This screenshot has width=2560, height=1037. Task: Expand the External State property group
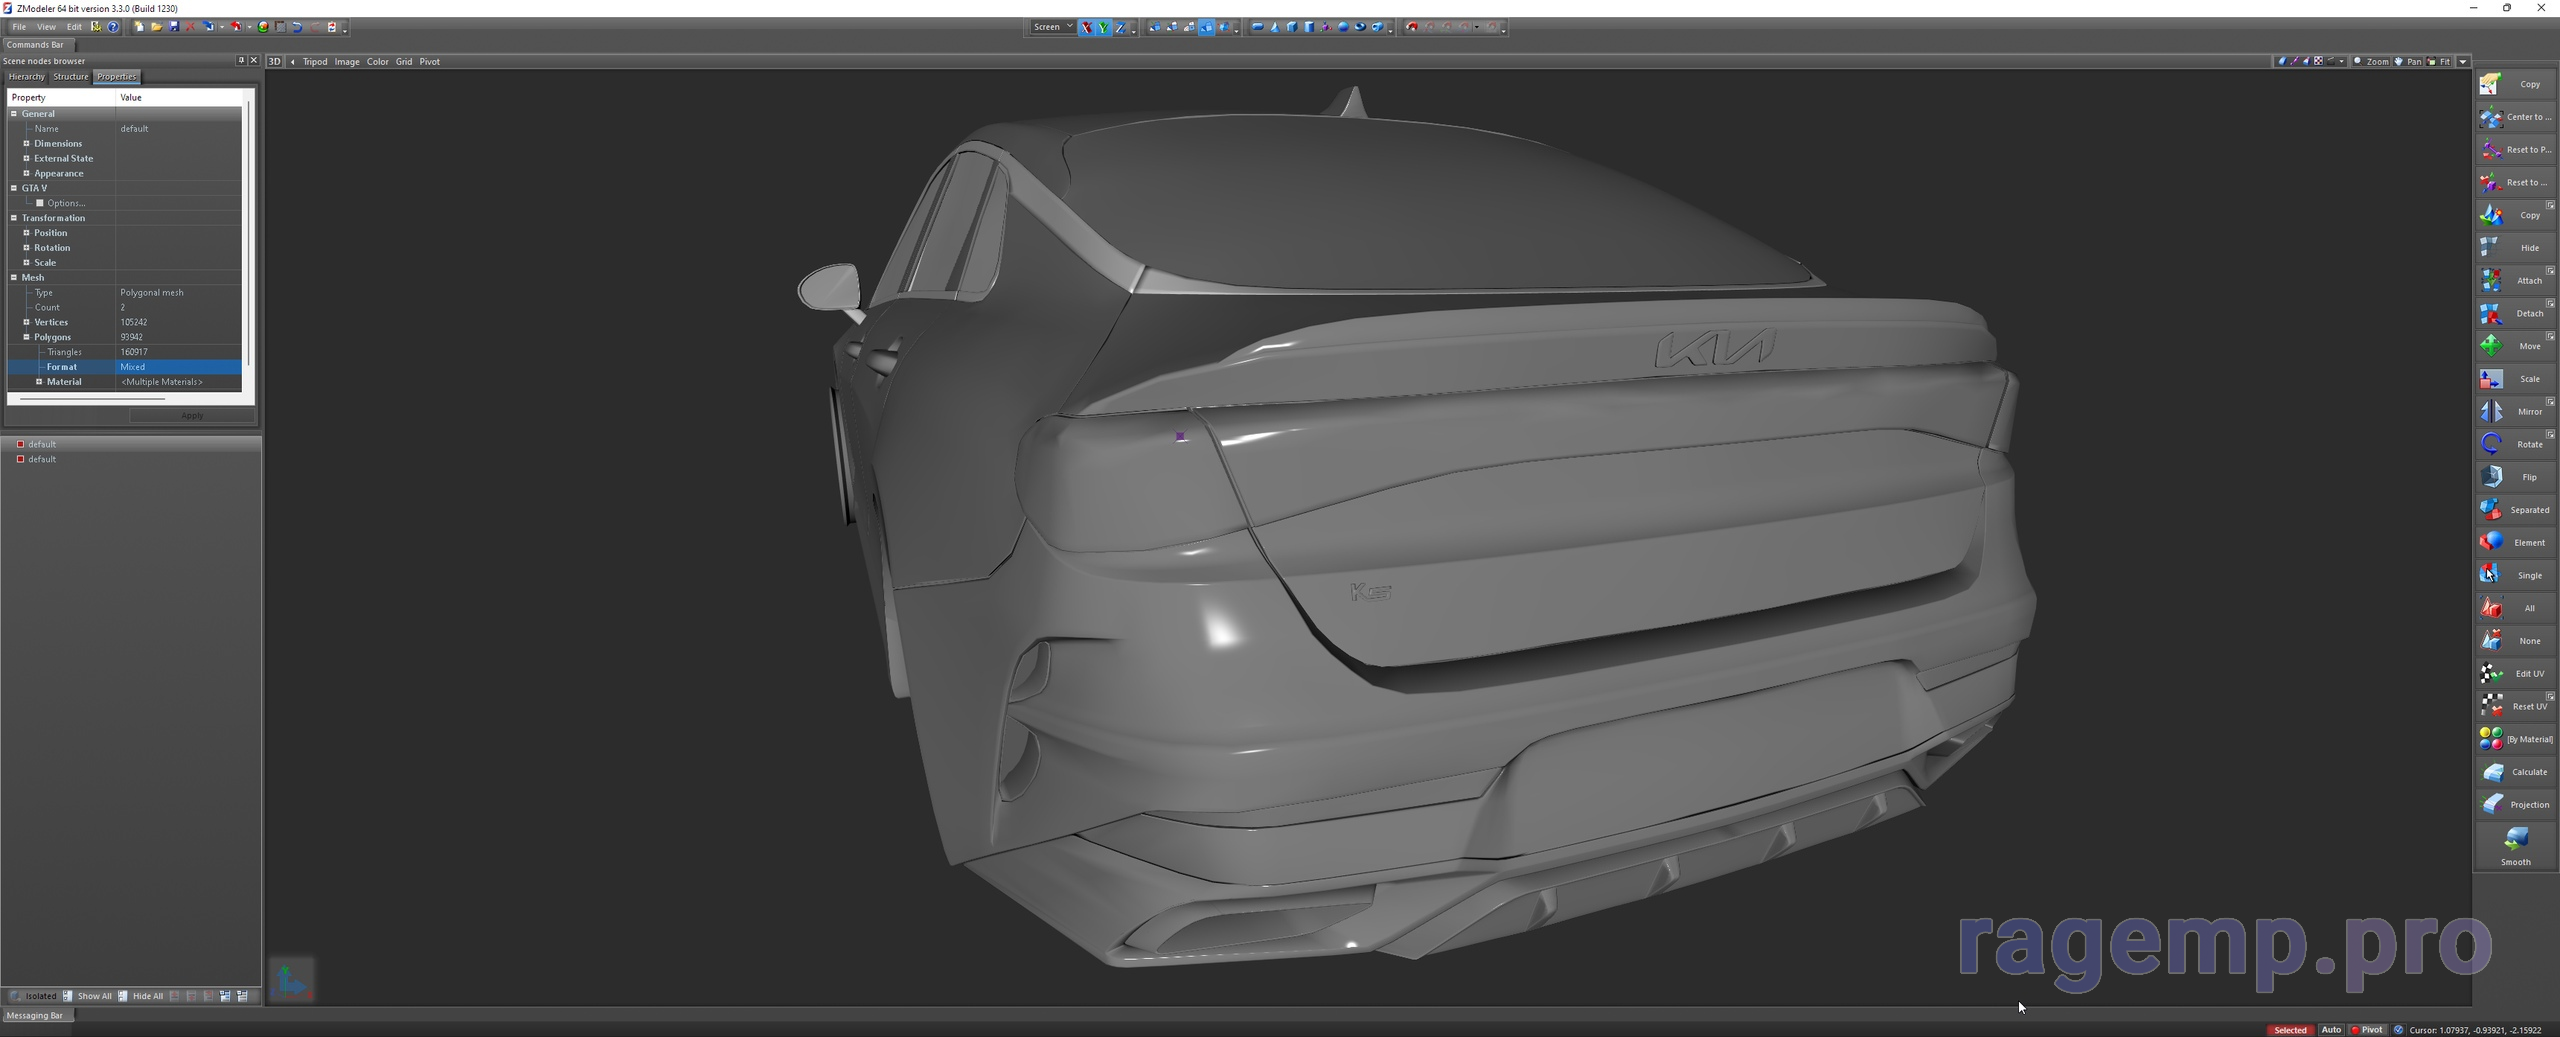pos(26,158)
